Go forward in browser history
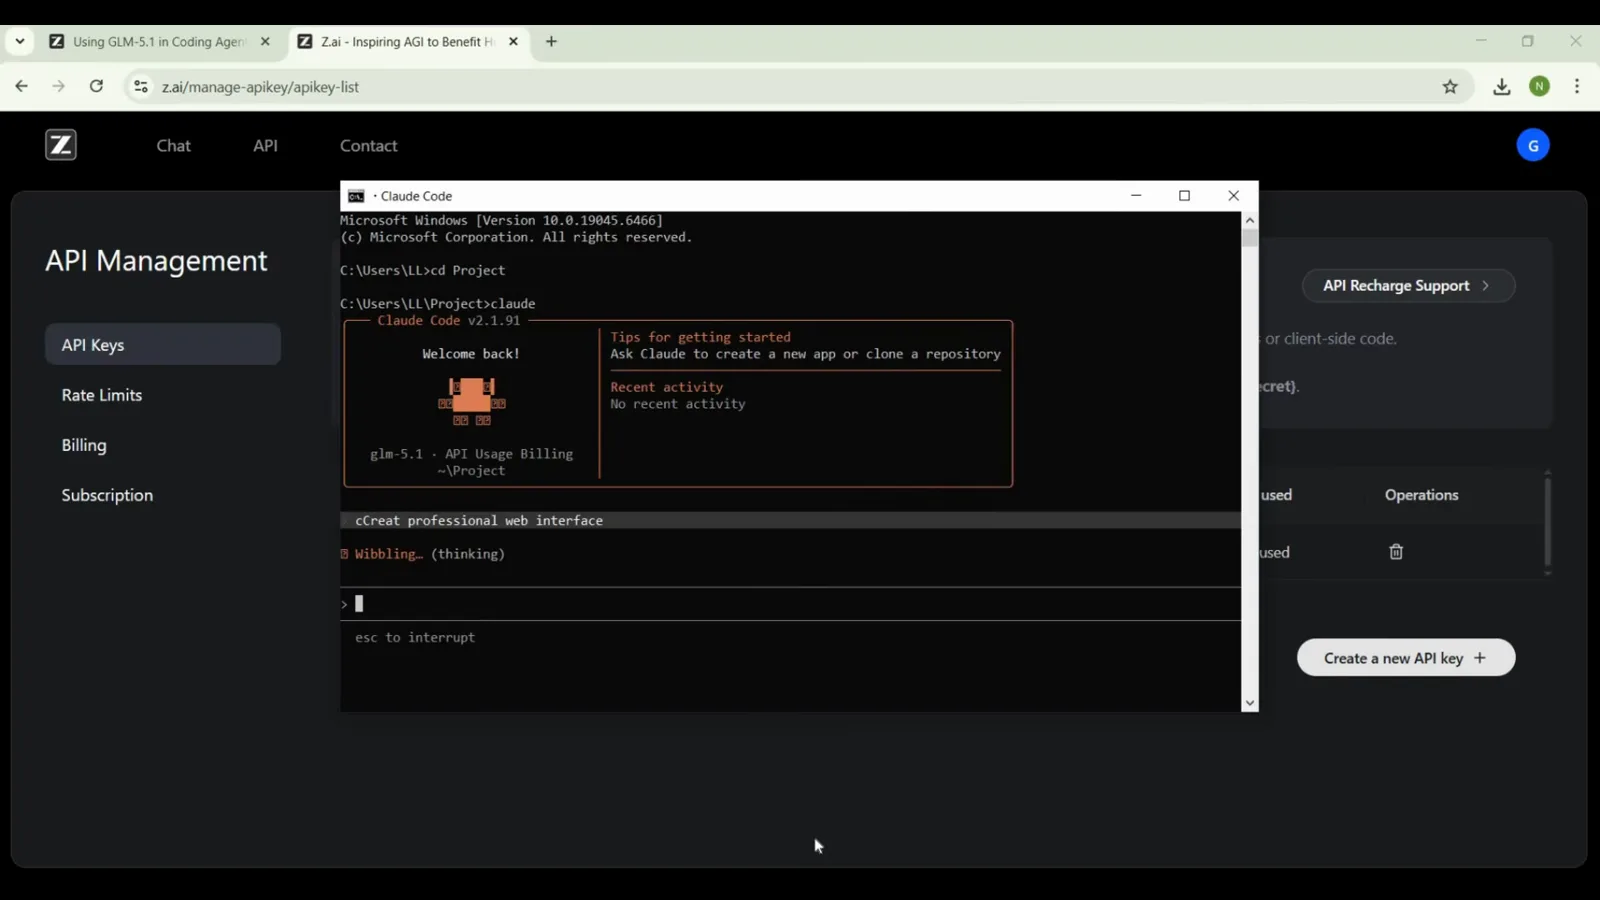This screenshot has width=1600, height=900. point(59,87)
